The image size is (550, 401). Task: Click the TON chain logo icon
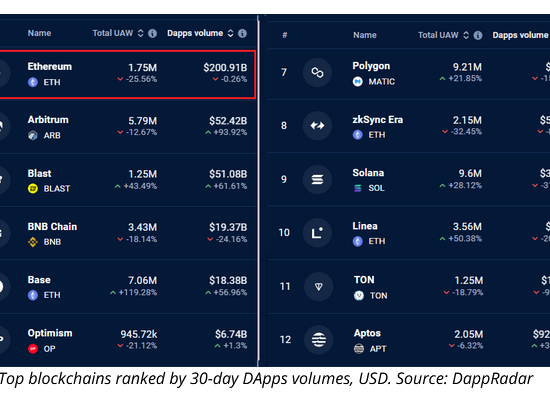(x=318, y=287)
